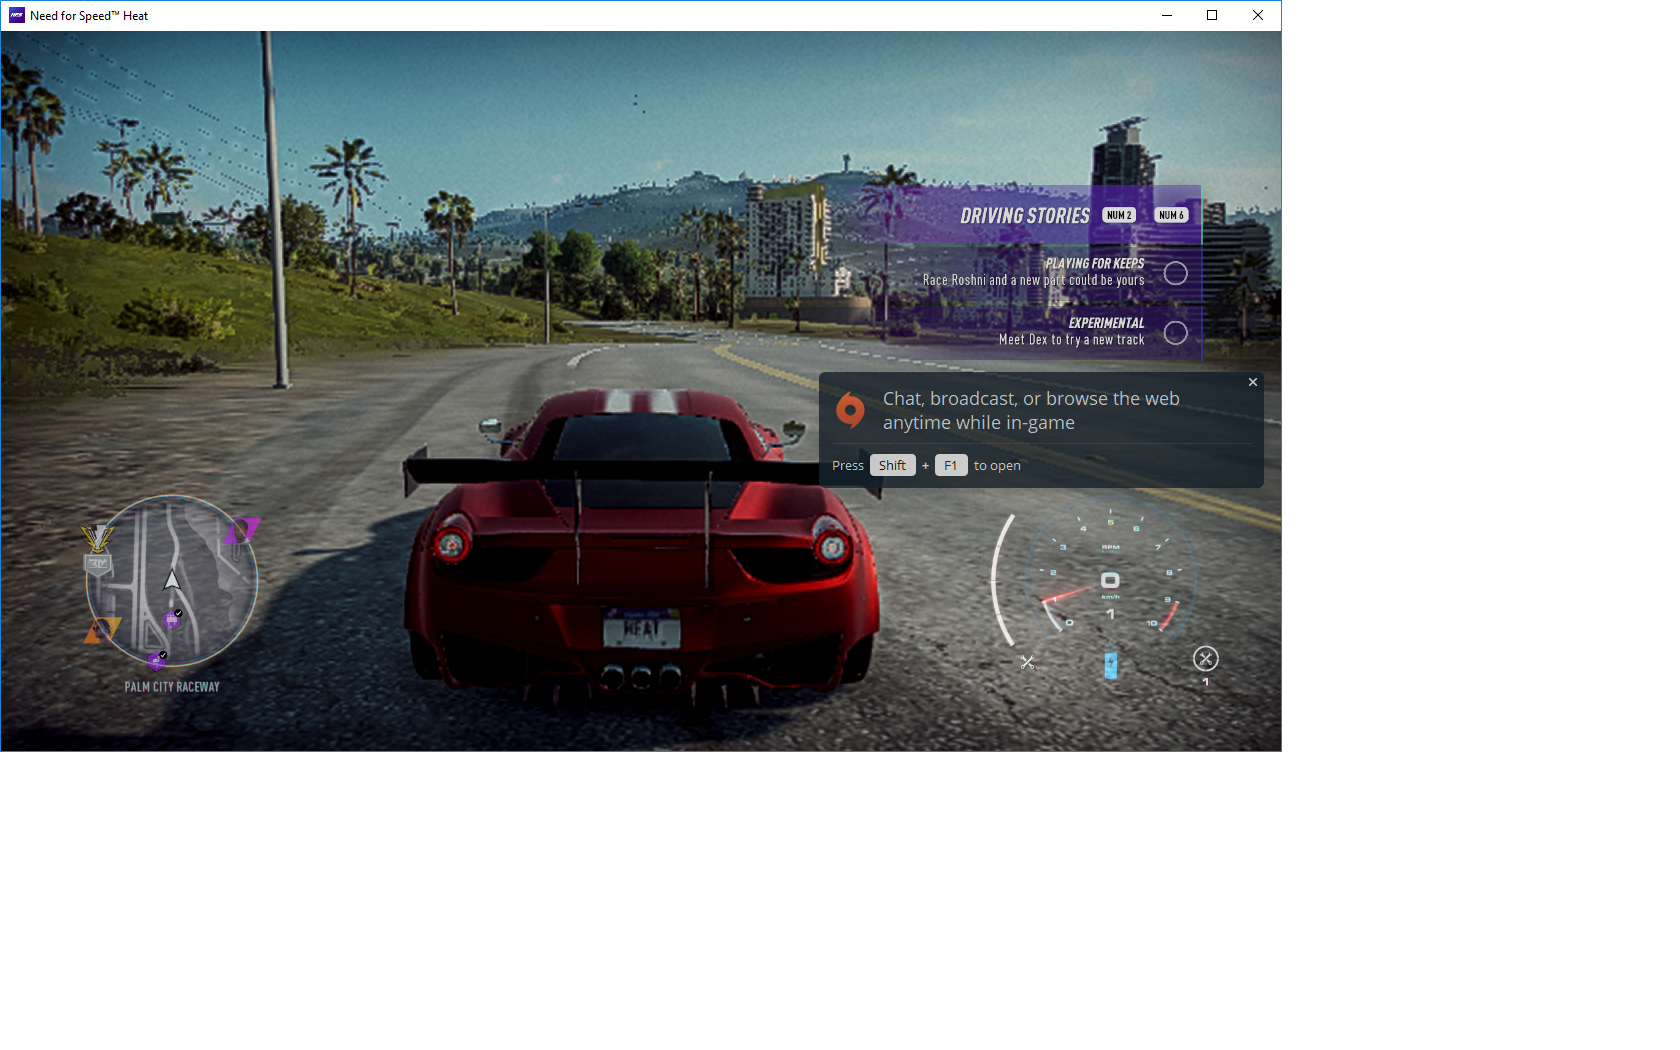
Task: Minimize the Need for Speed Heat window
Action: 1166,15
